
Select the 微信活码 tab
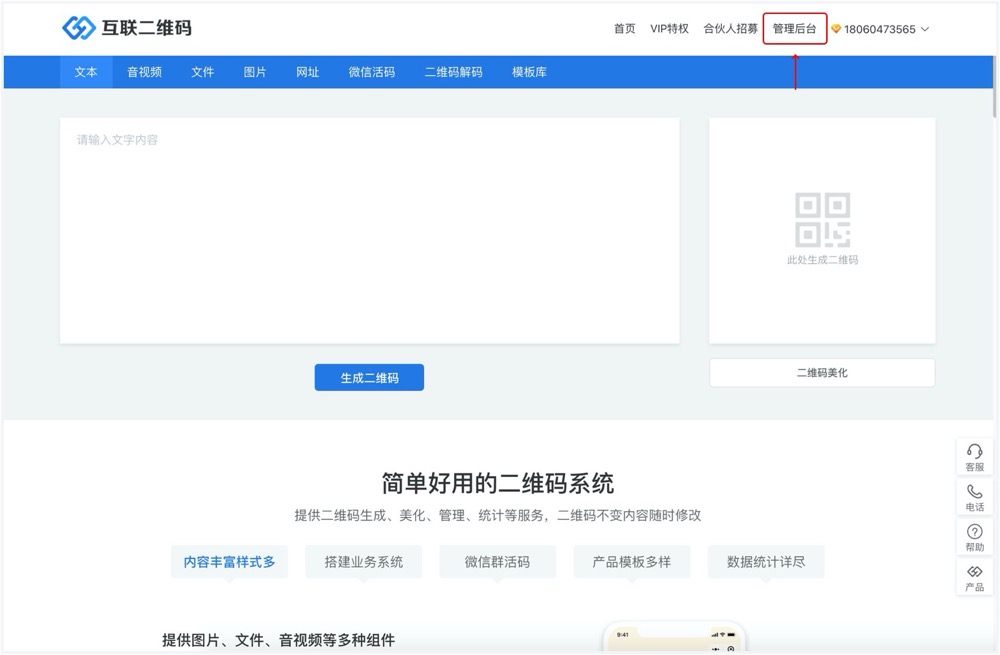[x=371, y=72]
